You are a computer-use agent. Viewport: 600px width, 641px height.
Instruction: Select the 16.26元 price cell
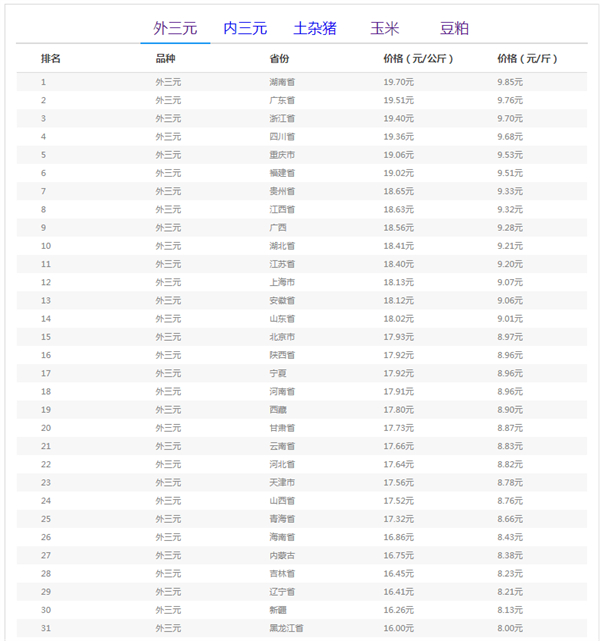pyautogui.click(x=399, y=610)
